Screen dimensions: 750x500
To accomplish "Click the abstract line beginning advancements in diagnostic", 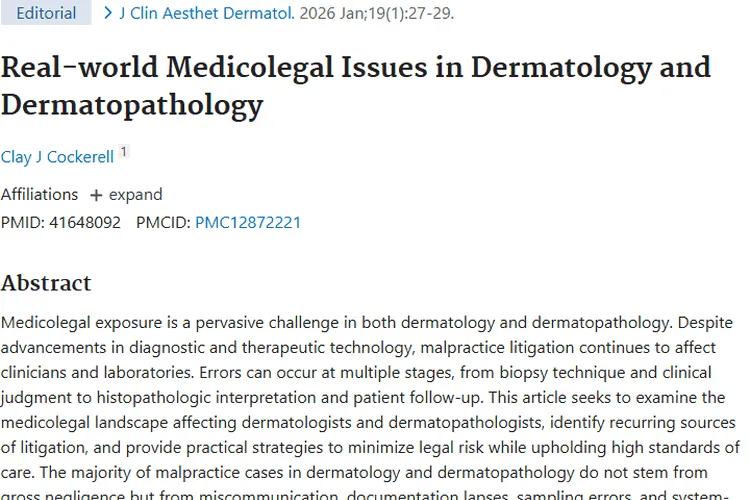I will [x=359, y=347].
